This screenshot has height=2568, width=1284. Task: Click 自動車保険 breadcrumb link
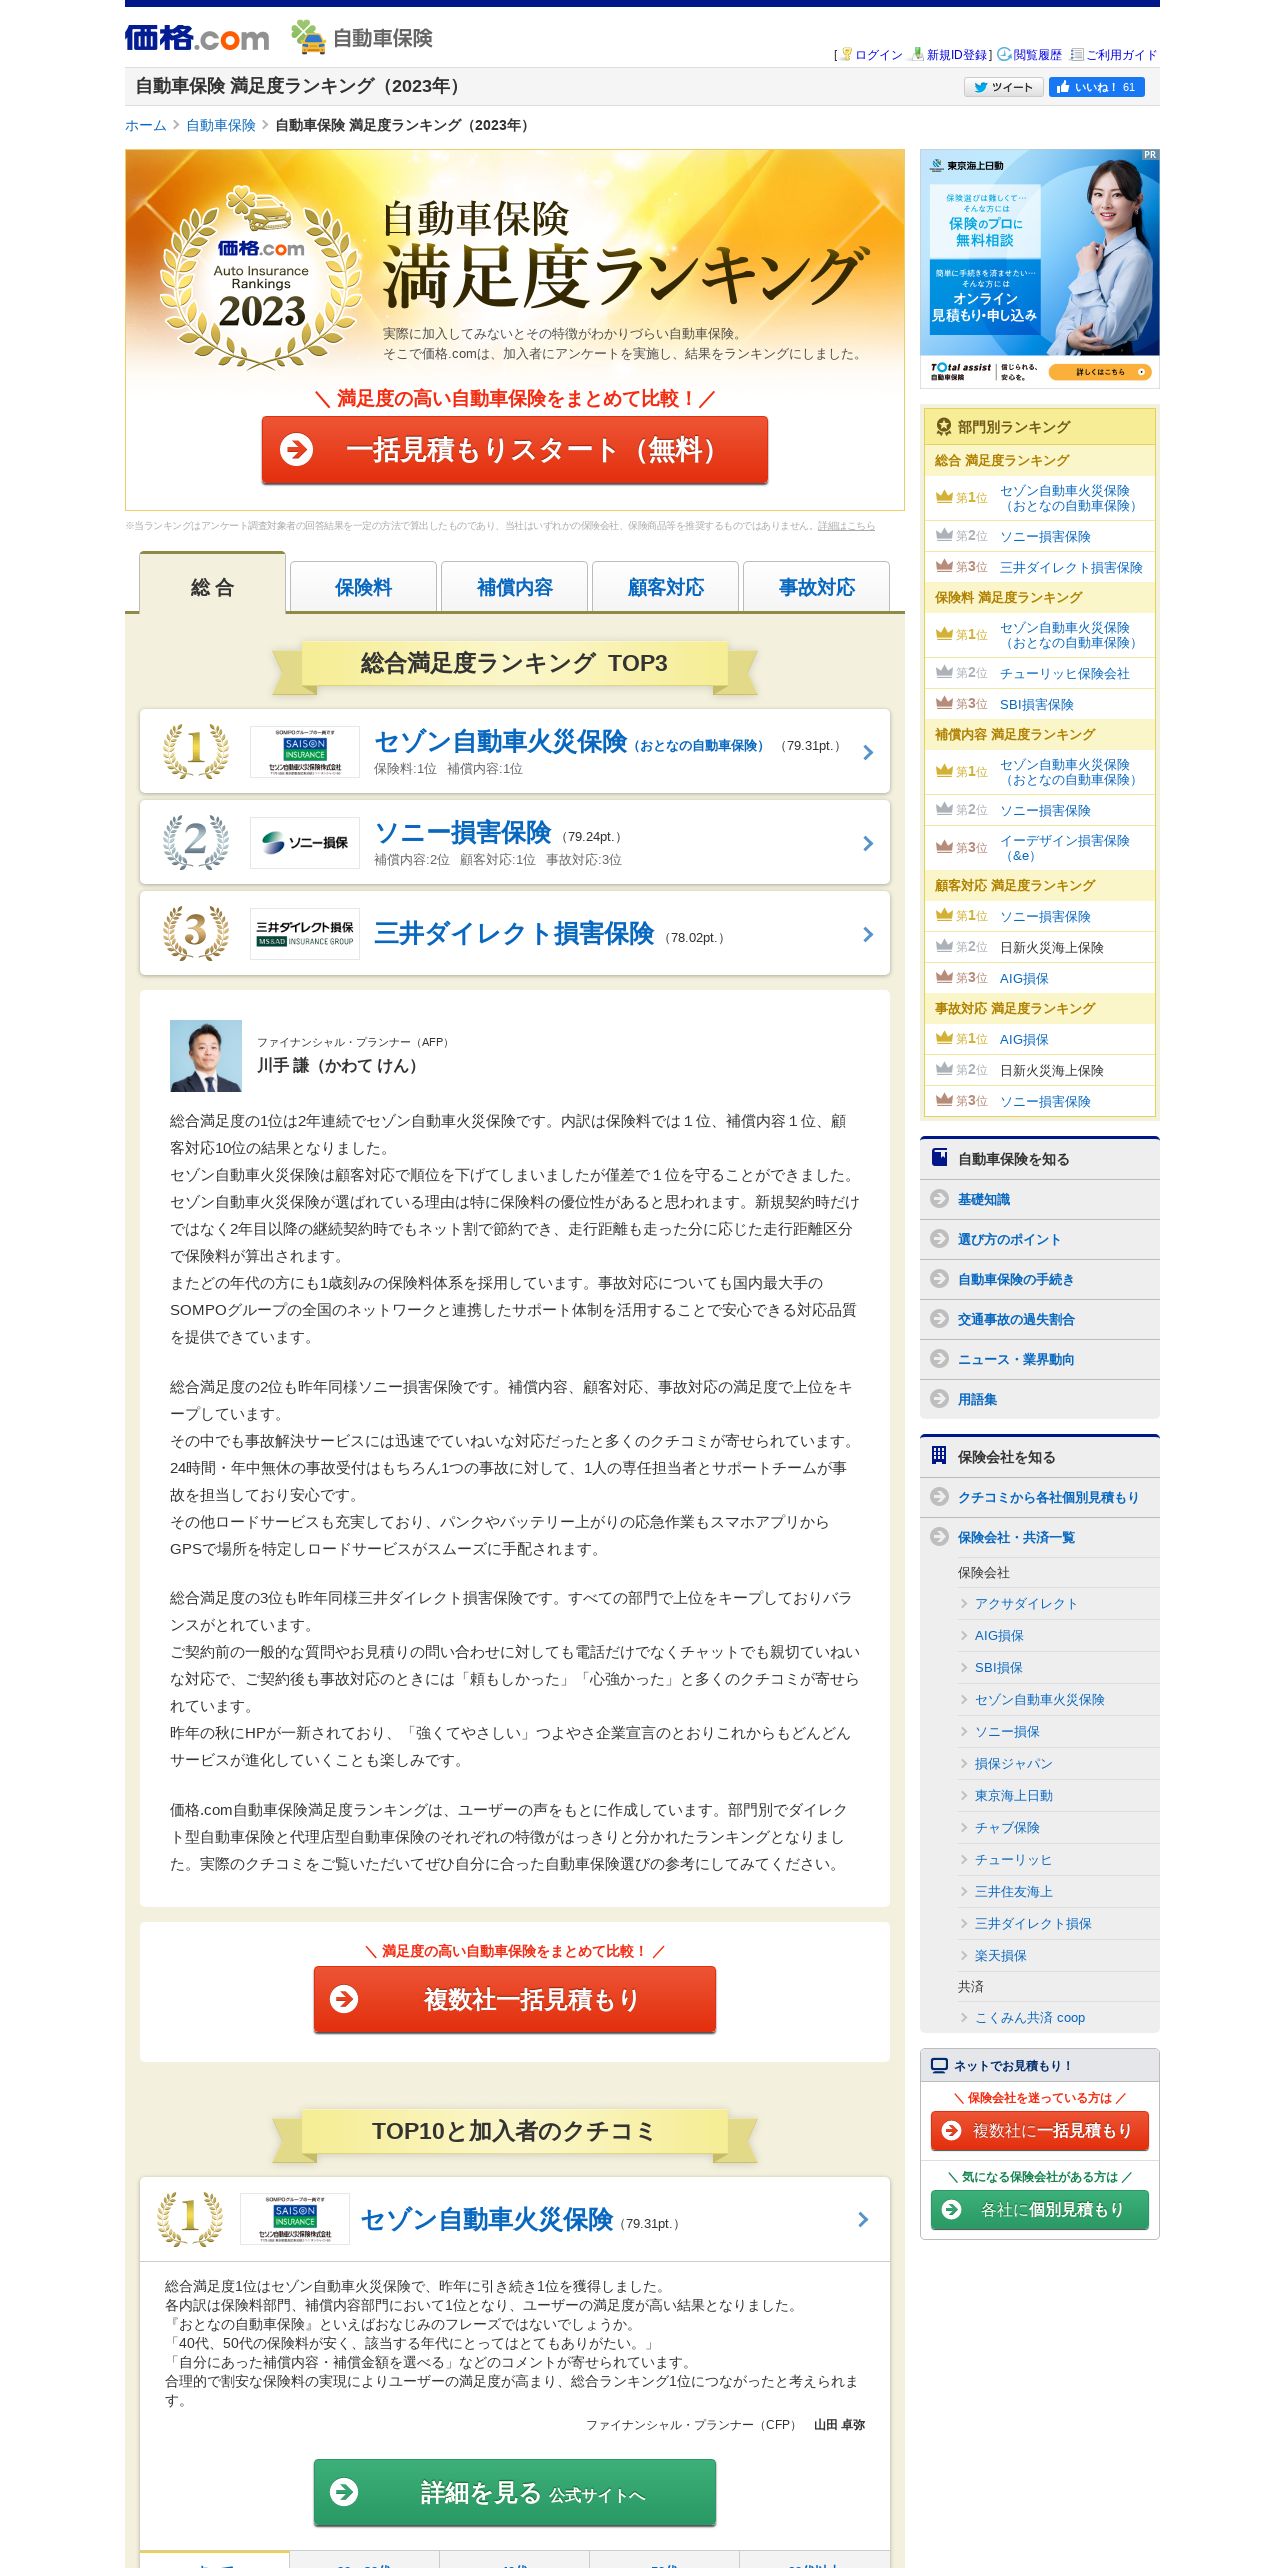(x=221, y=125)
